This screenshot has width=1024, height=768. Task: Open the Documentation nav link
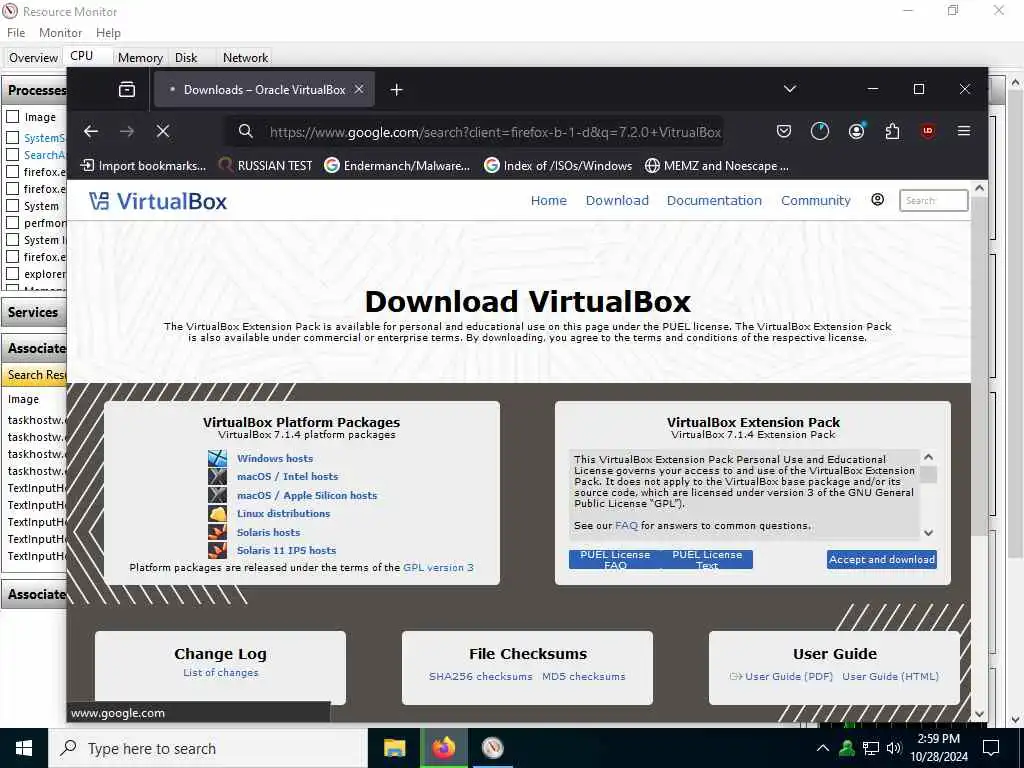tap(714, 200)
